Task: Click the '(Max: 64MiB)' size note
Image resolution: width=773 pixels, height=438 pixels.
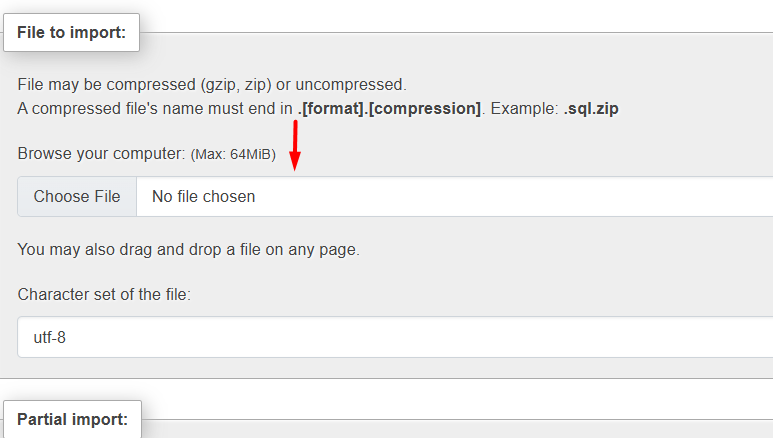Action: (233, 156)
